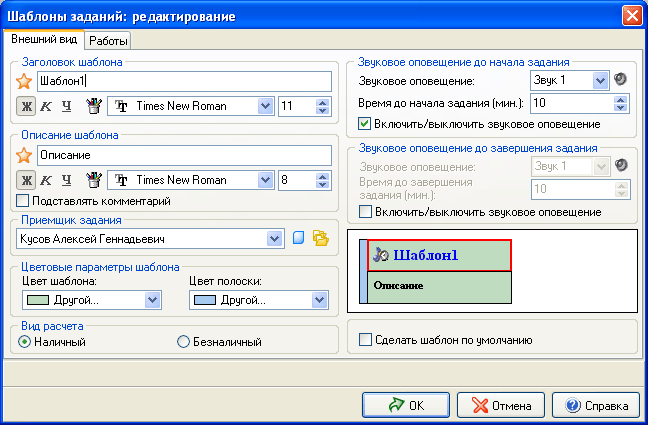Open the Цвет шаблона color dropdown
Image resolution: width=648 pixels, height=425 pixels.
153,299
